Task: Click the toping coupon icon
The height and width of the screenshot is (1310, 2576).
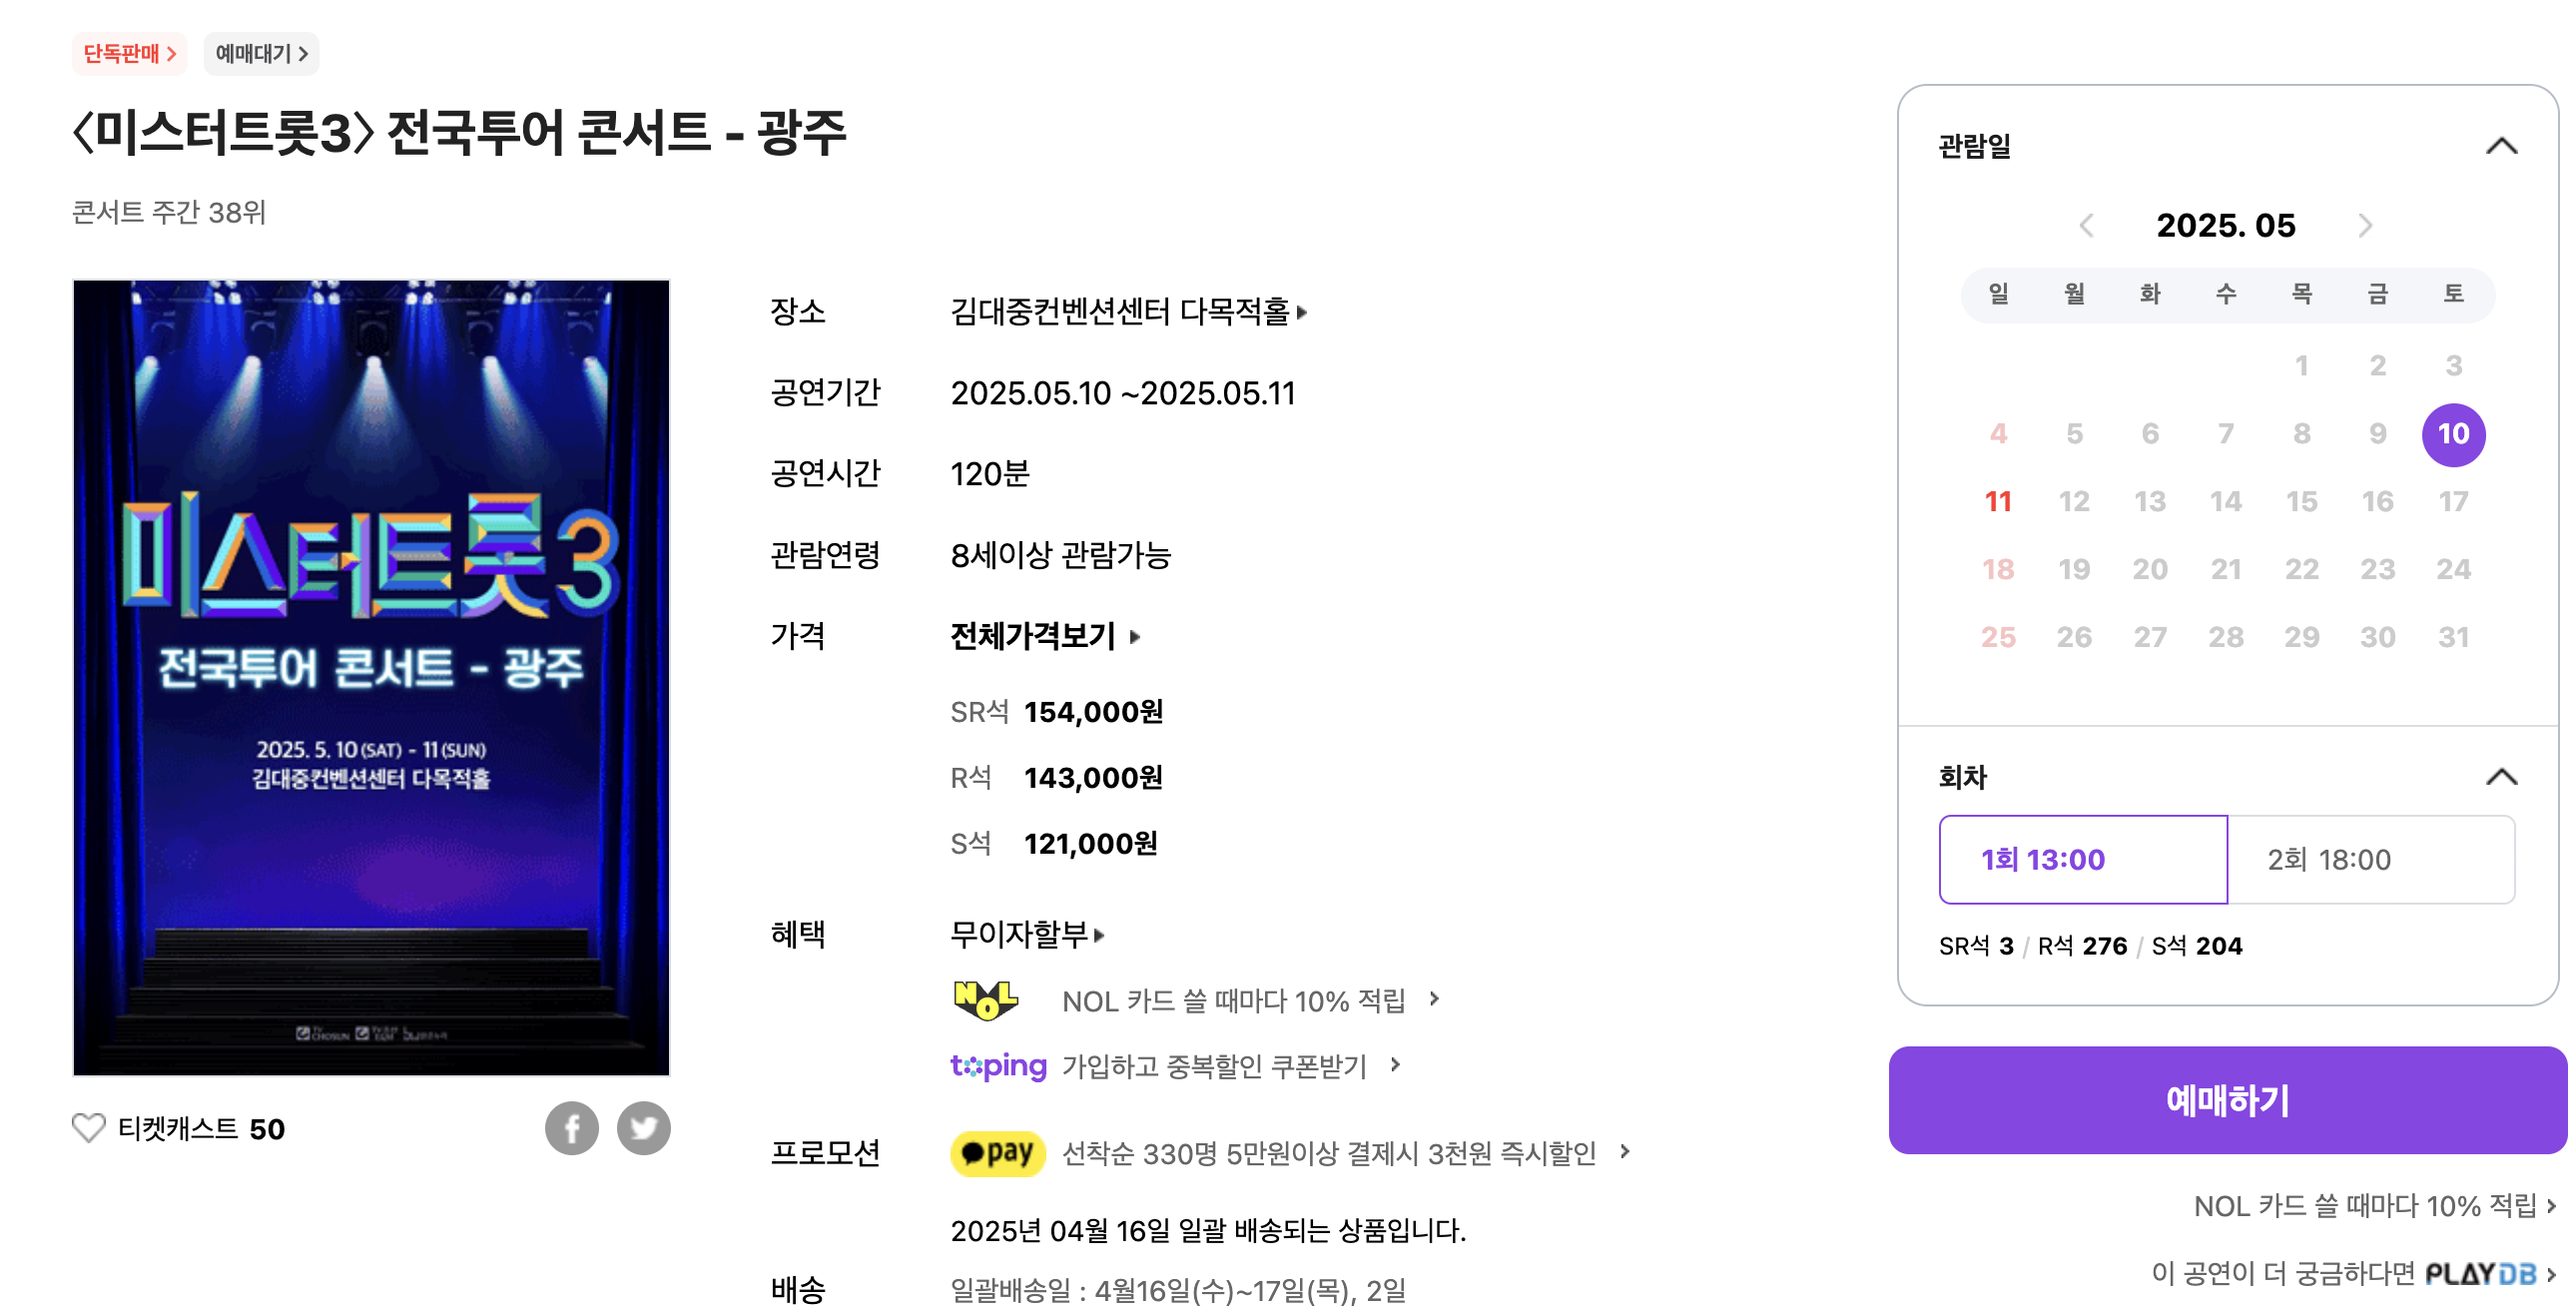Action: point(997,1067)
